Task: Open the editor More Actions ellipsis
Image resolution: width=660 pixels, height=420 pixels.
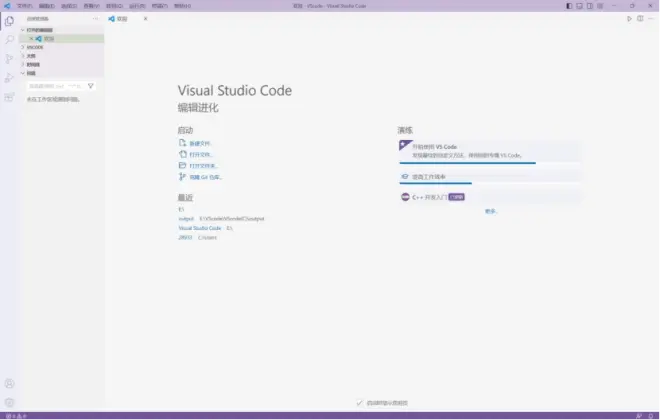Action: (x=651, y=19)
